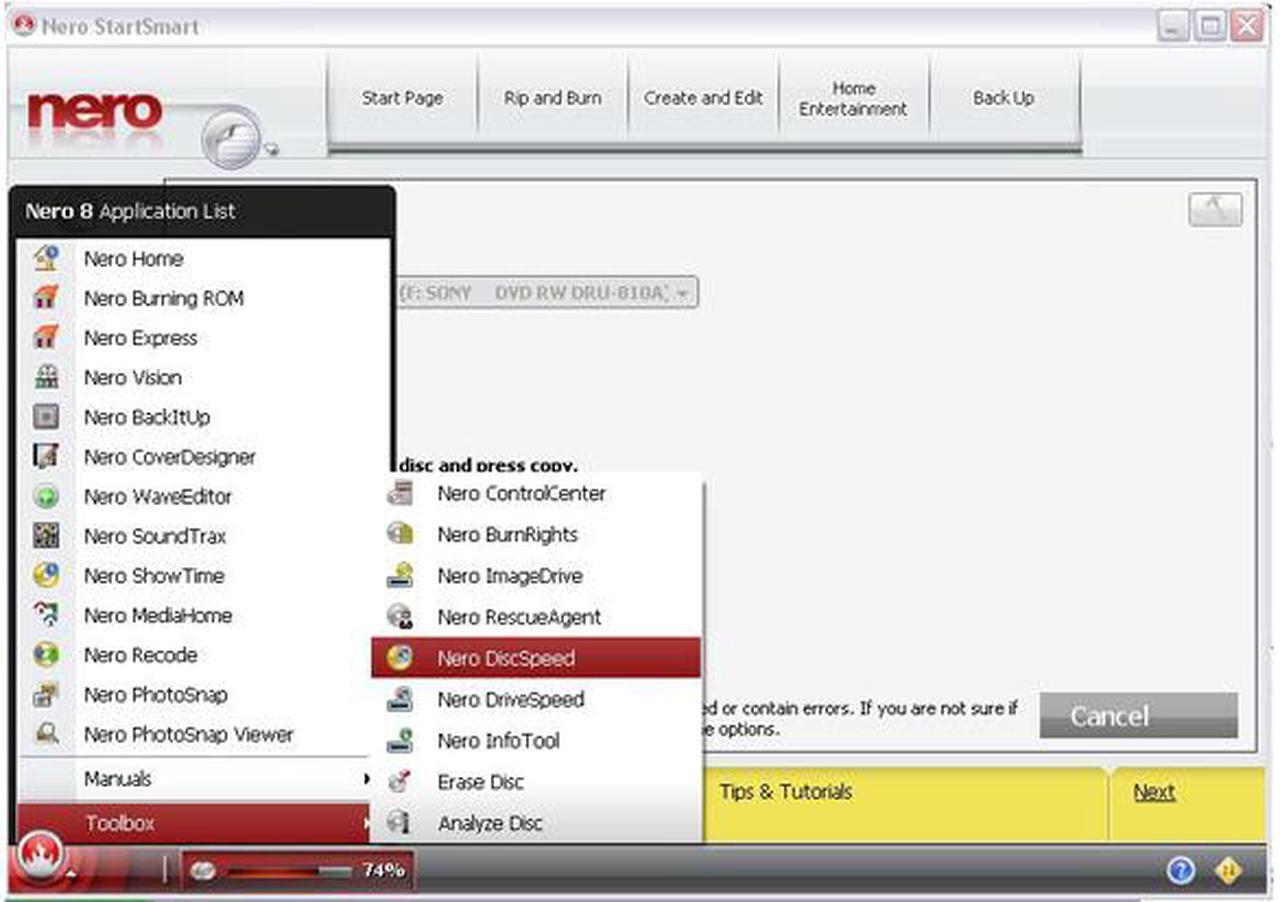
Task: Click the speaker icon beside the volume bar
Action: point(203,871)
